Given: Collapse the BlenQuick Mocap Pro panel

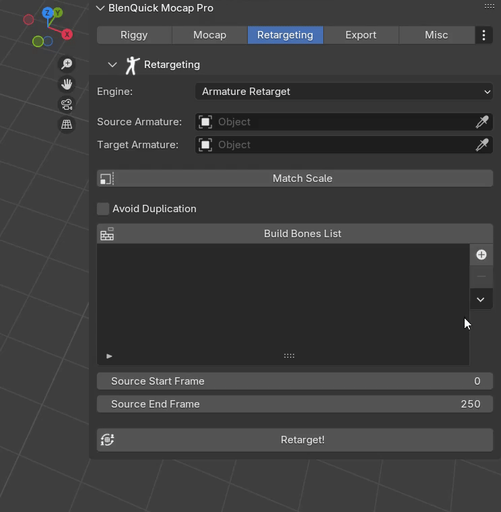Looking at the screenshot, I should (x=100, y=8).
